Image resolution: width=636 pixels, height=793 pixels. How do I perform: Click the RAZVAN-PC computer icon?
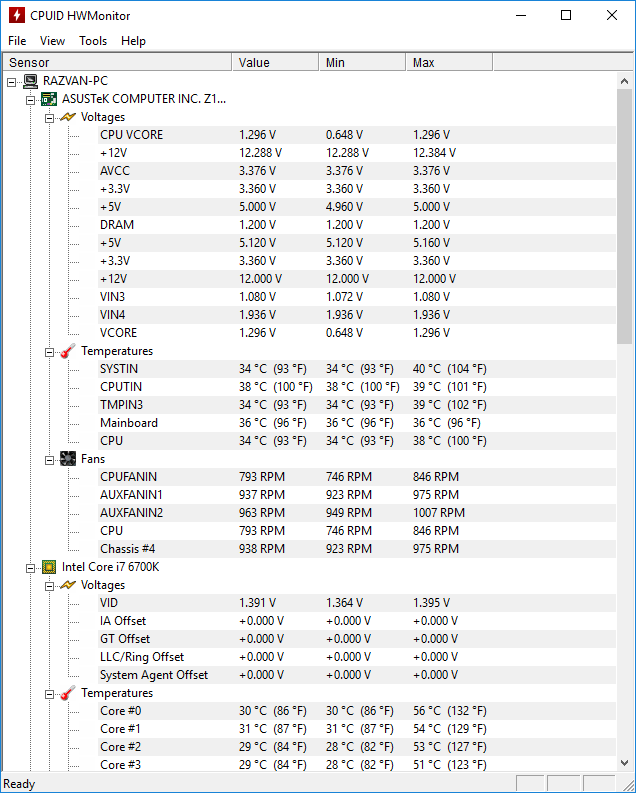[30, 81]
